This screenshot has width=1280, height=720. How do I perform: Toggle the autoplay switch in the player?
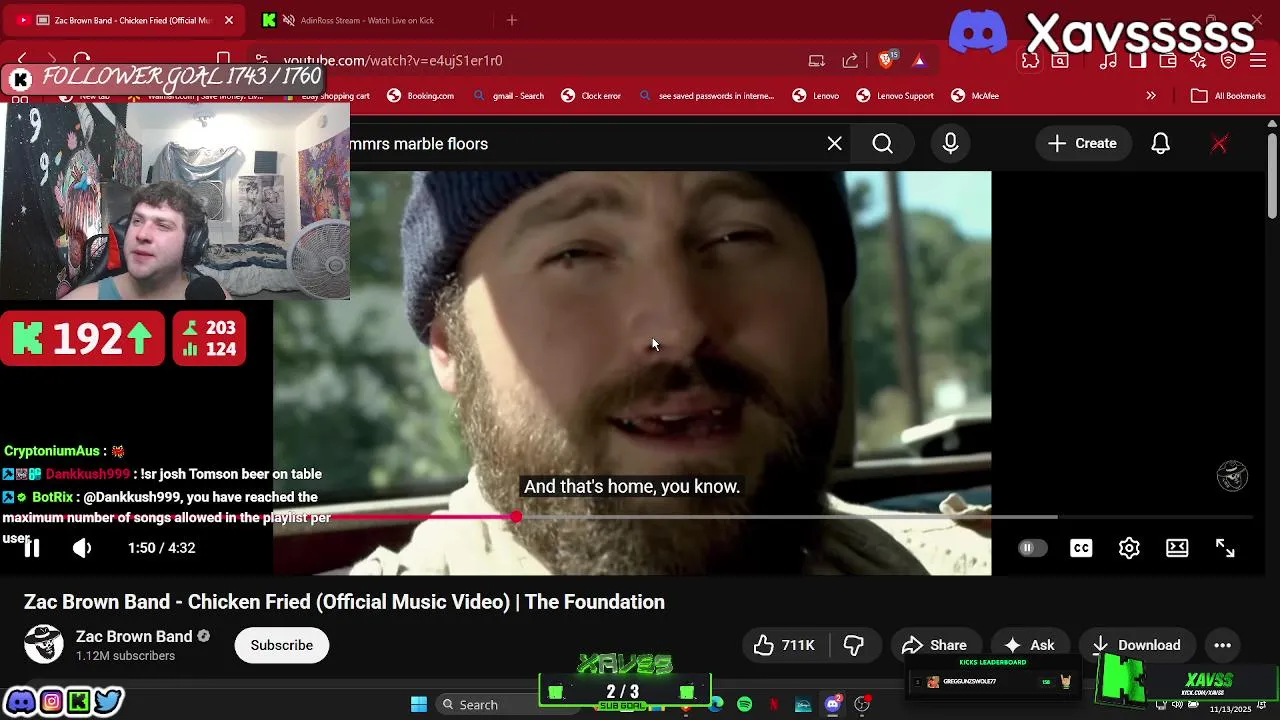[x=1032, y=548]
